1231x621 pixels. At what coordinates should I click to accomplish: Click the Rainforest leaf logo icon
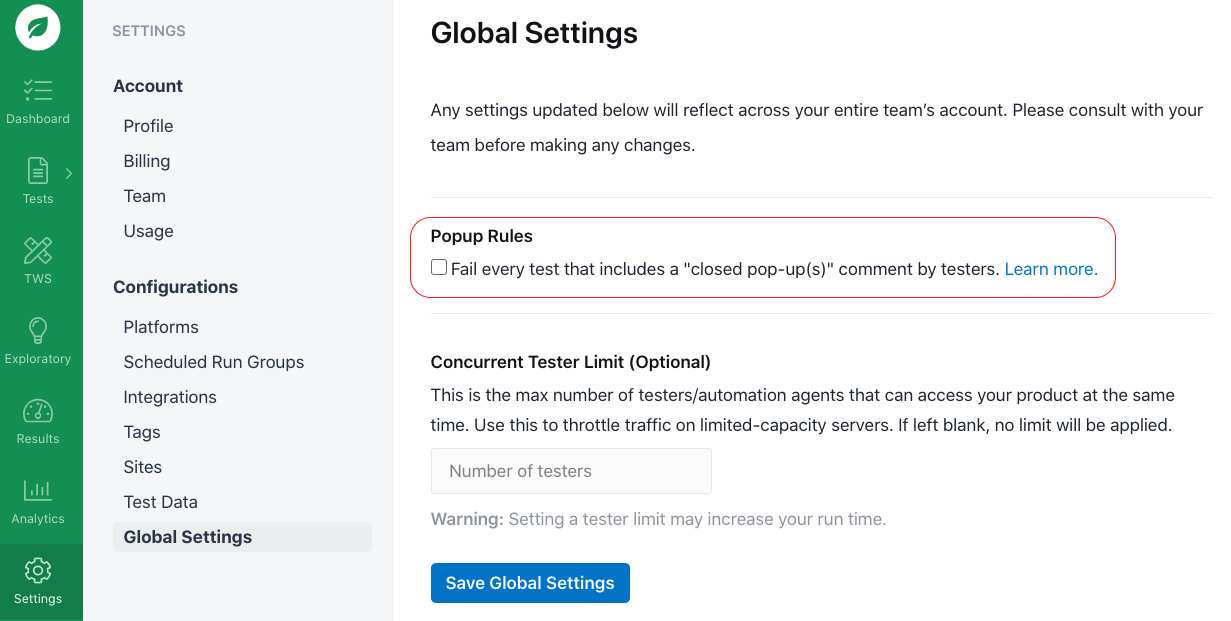tap(38, 28)
